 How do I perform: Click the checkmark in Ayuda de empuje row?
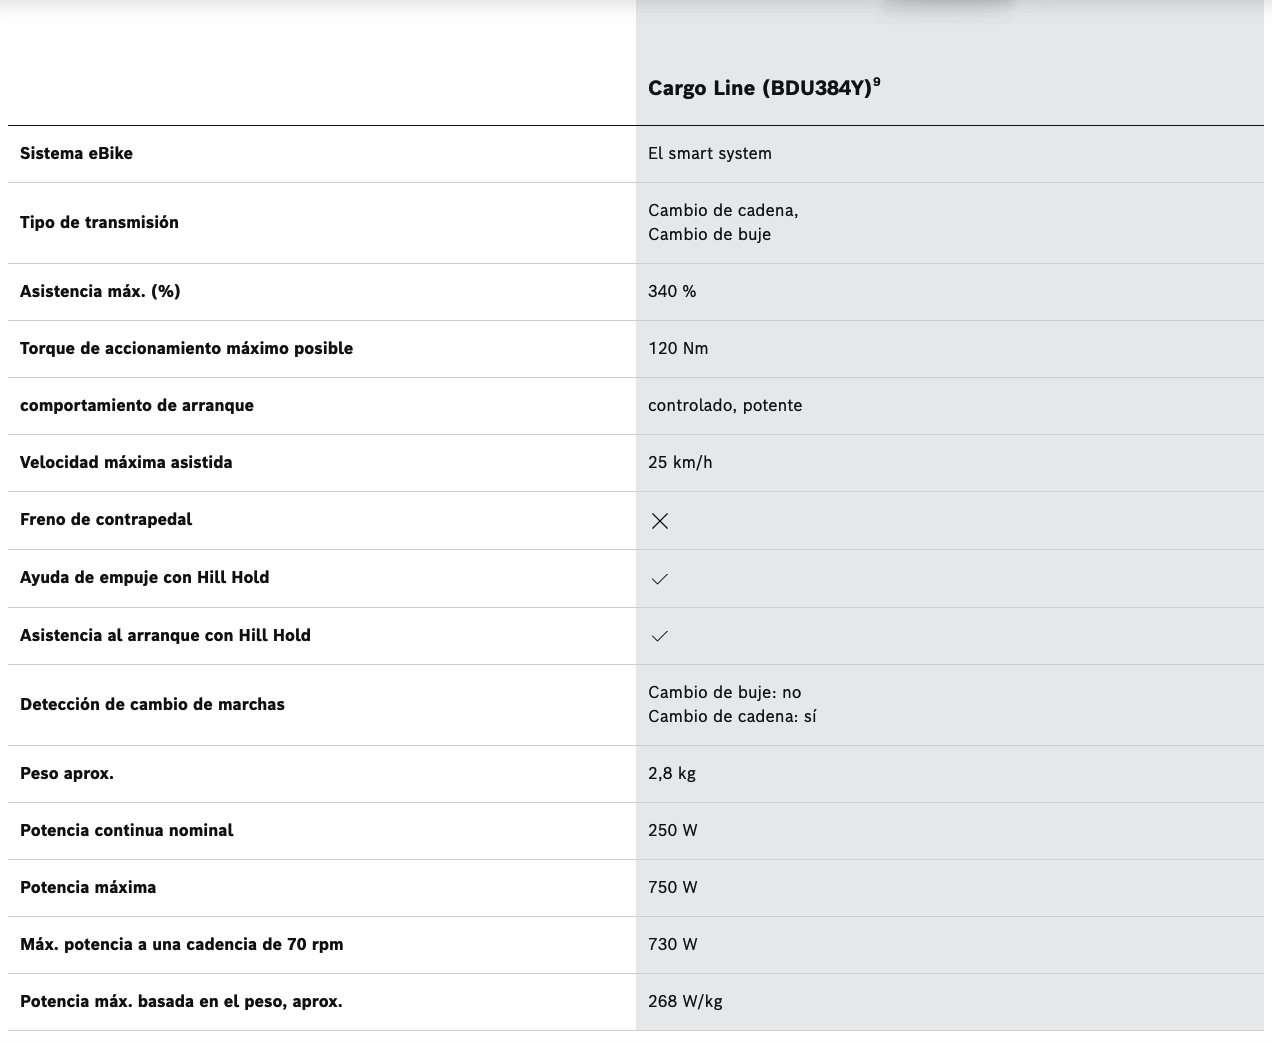point(660,579)
